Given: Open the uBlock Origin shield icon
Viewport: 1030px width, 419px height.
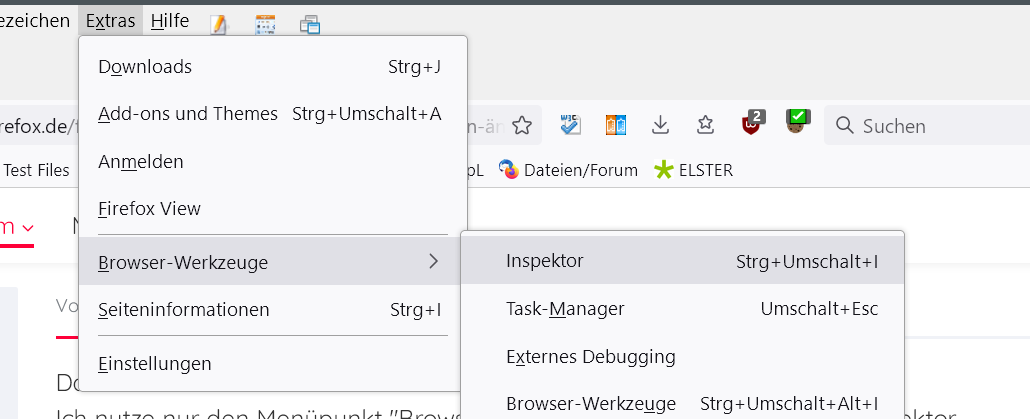Looking at the screenshot, I should (x=752, y=124).
